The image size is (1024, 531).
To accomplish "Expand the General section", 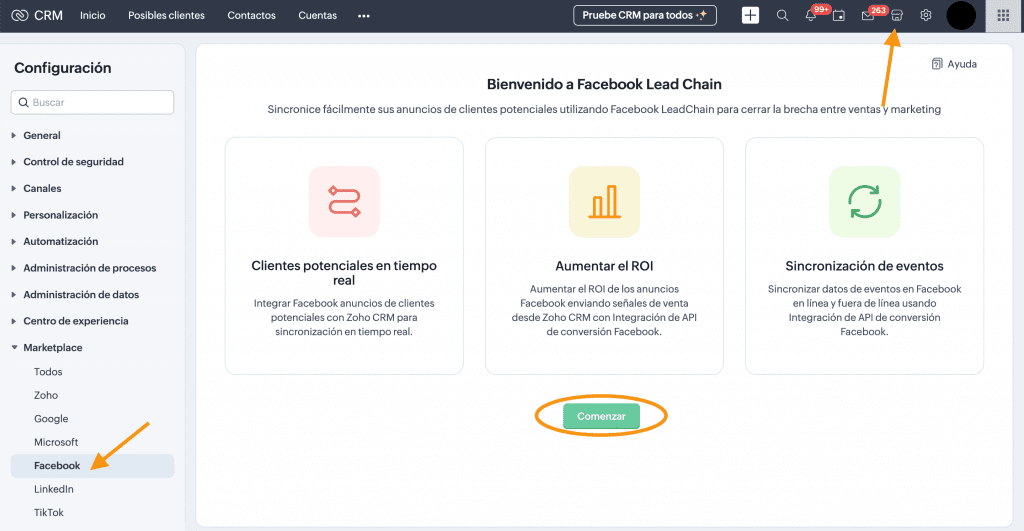I will click(x=42, y=135).
